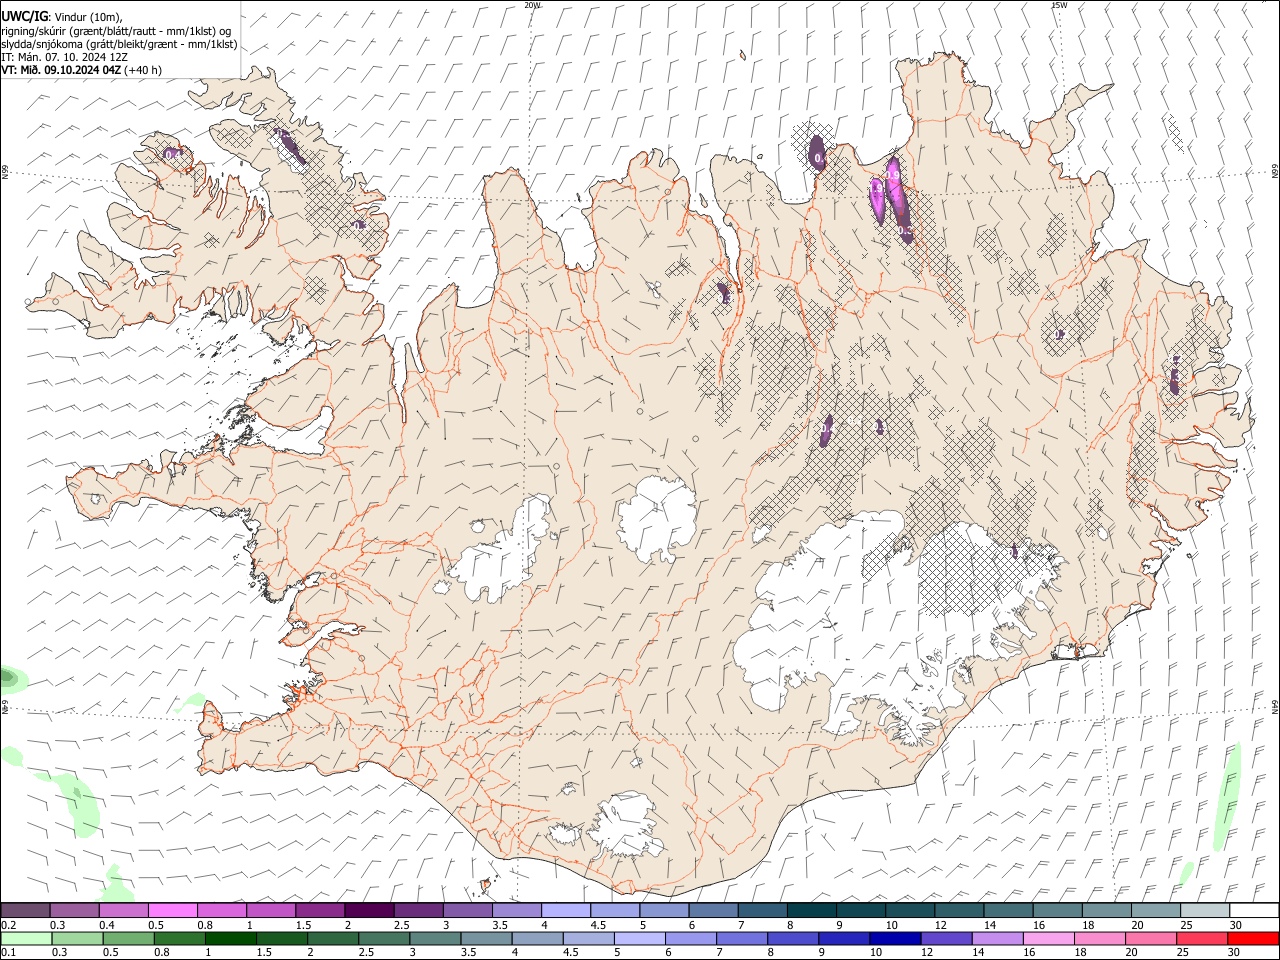This screenshot has height=960, width=1280.
Task: Click the top-row legend swatch between 0.2 and 0.3
Action: click(x=25, y=910)
